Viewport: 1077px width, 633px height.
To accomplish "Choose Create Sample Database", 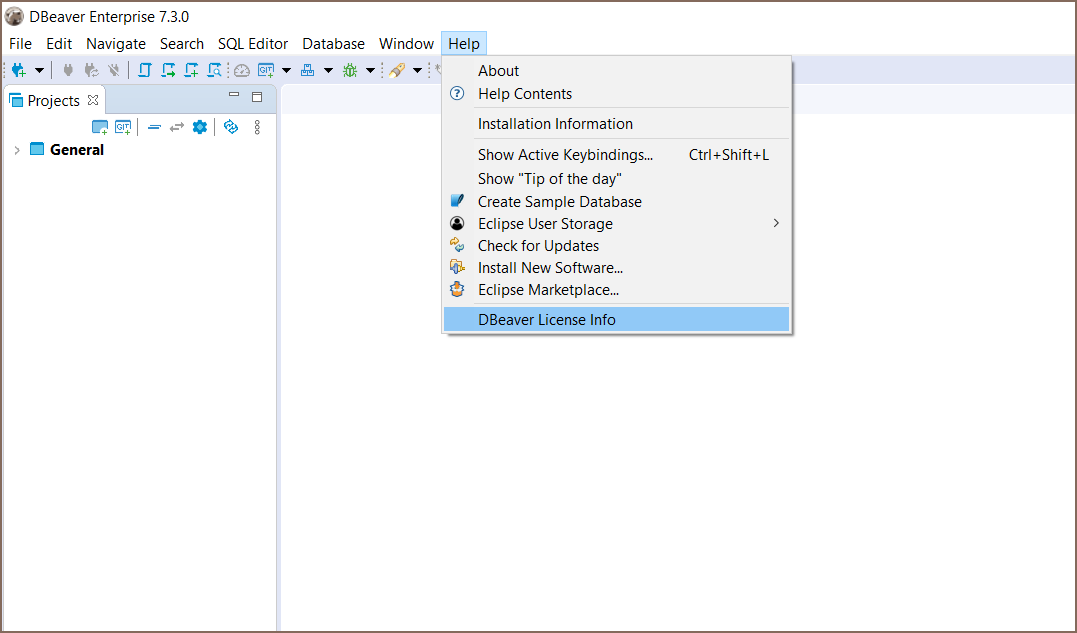I will point(616,202).
